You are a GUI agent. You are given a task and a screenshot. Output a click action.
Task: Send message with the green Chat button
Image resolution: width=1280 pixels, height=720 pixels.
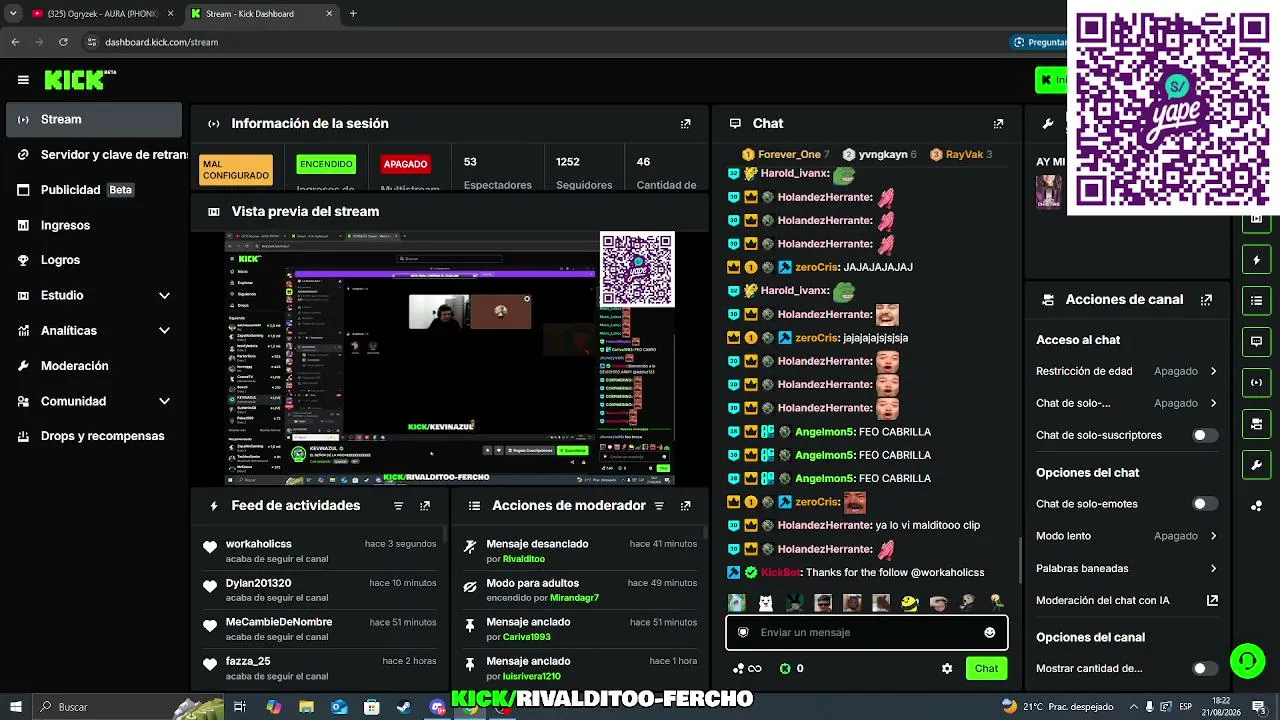point(986,669)
